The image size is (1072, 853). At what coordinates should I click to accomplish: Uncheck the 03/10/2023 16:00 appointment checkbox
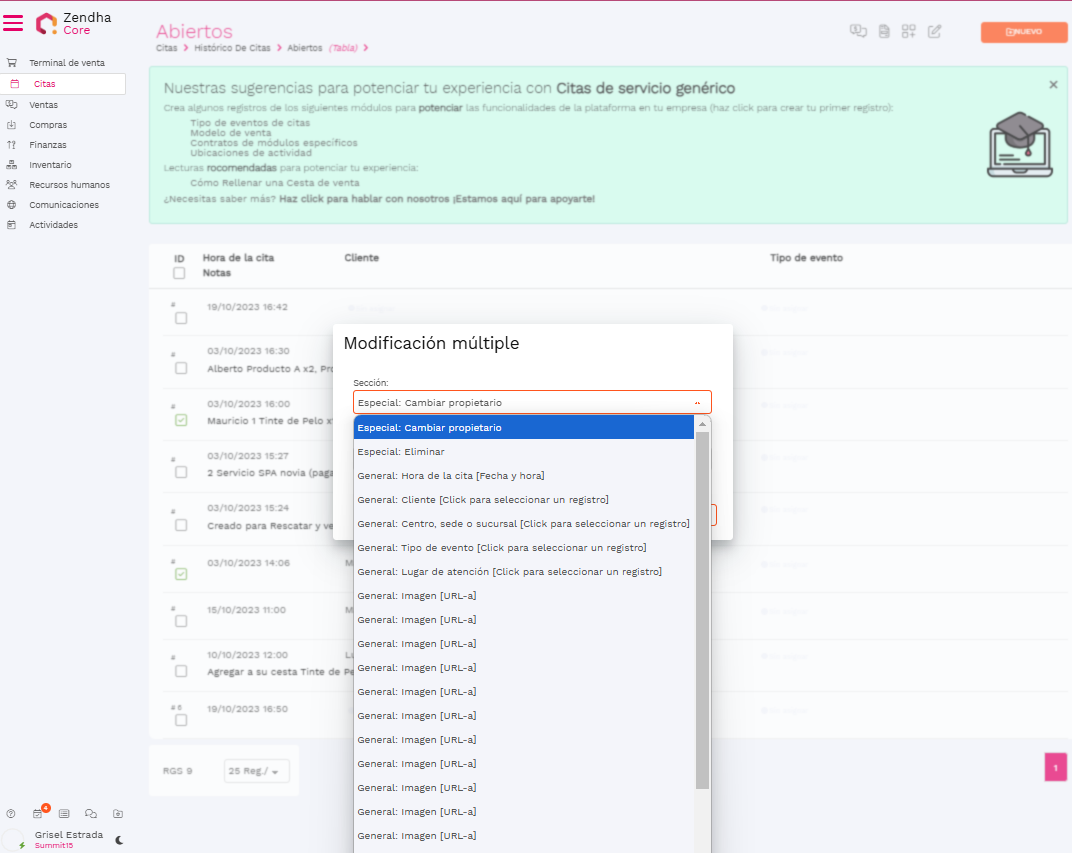pos(181,421)
